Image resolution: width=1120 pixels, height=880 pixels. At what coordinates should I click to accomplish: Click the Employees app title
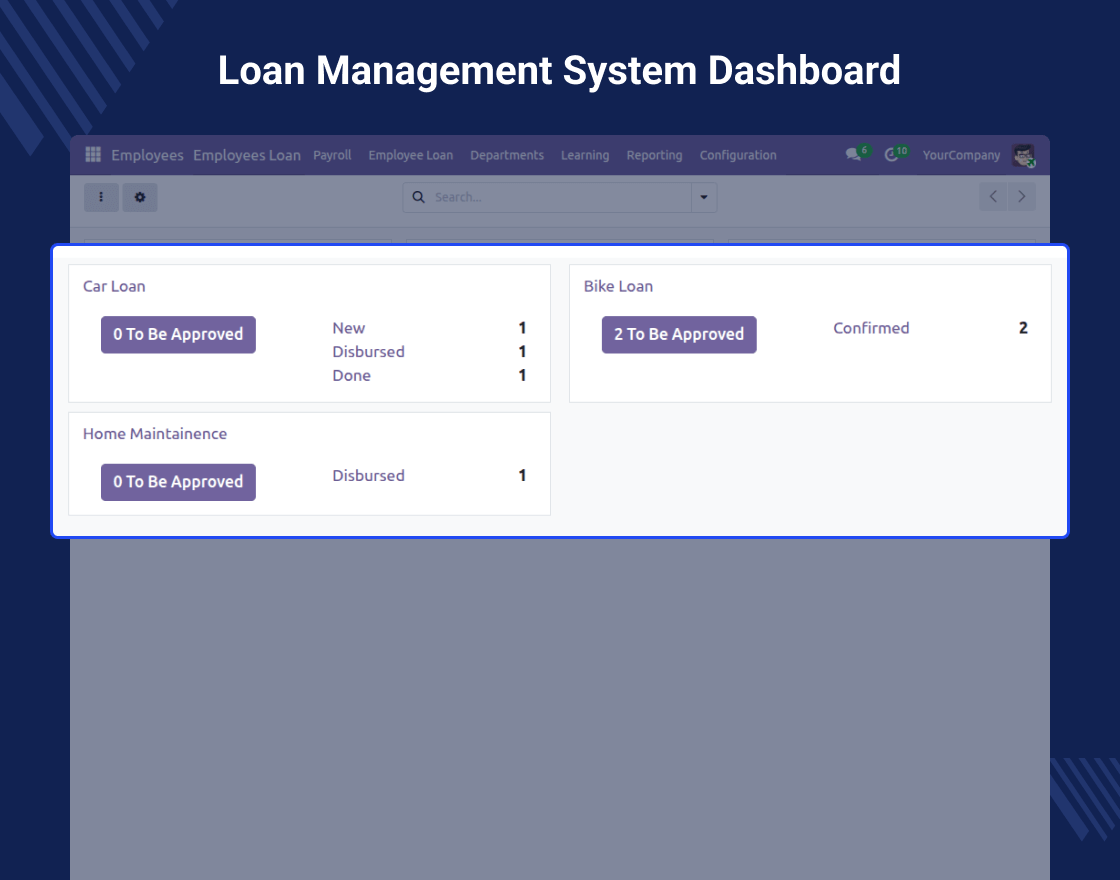[x=147, y=155]
